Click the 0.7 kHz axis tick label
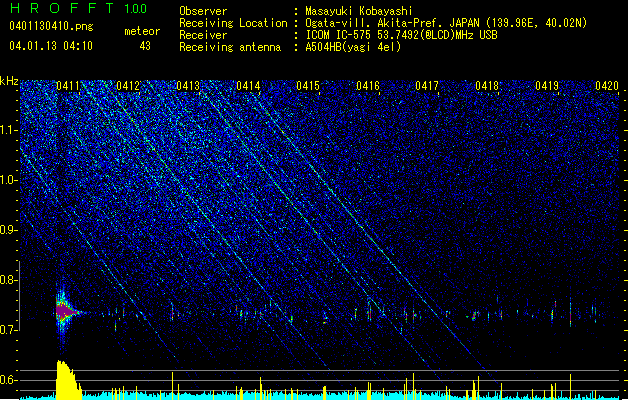This screenshot has width=629, height=400. coord(9,330)
